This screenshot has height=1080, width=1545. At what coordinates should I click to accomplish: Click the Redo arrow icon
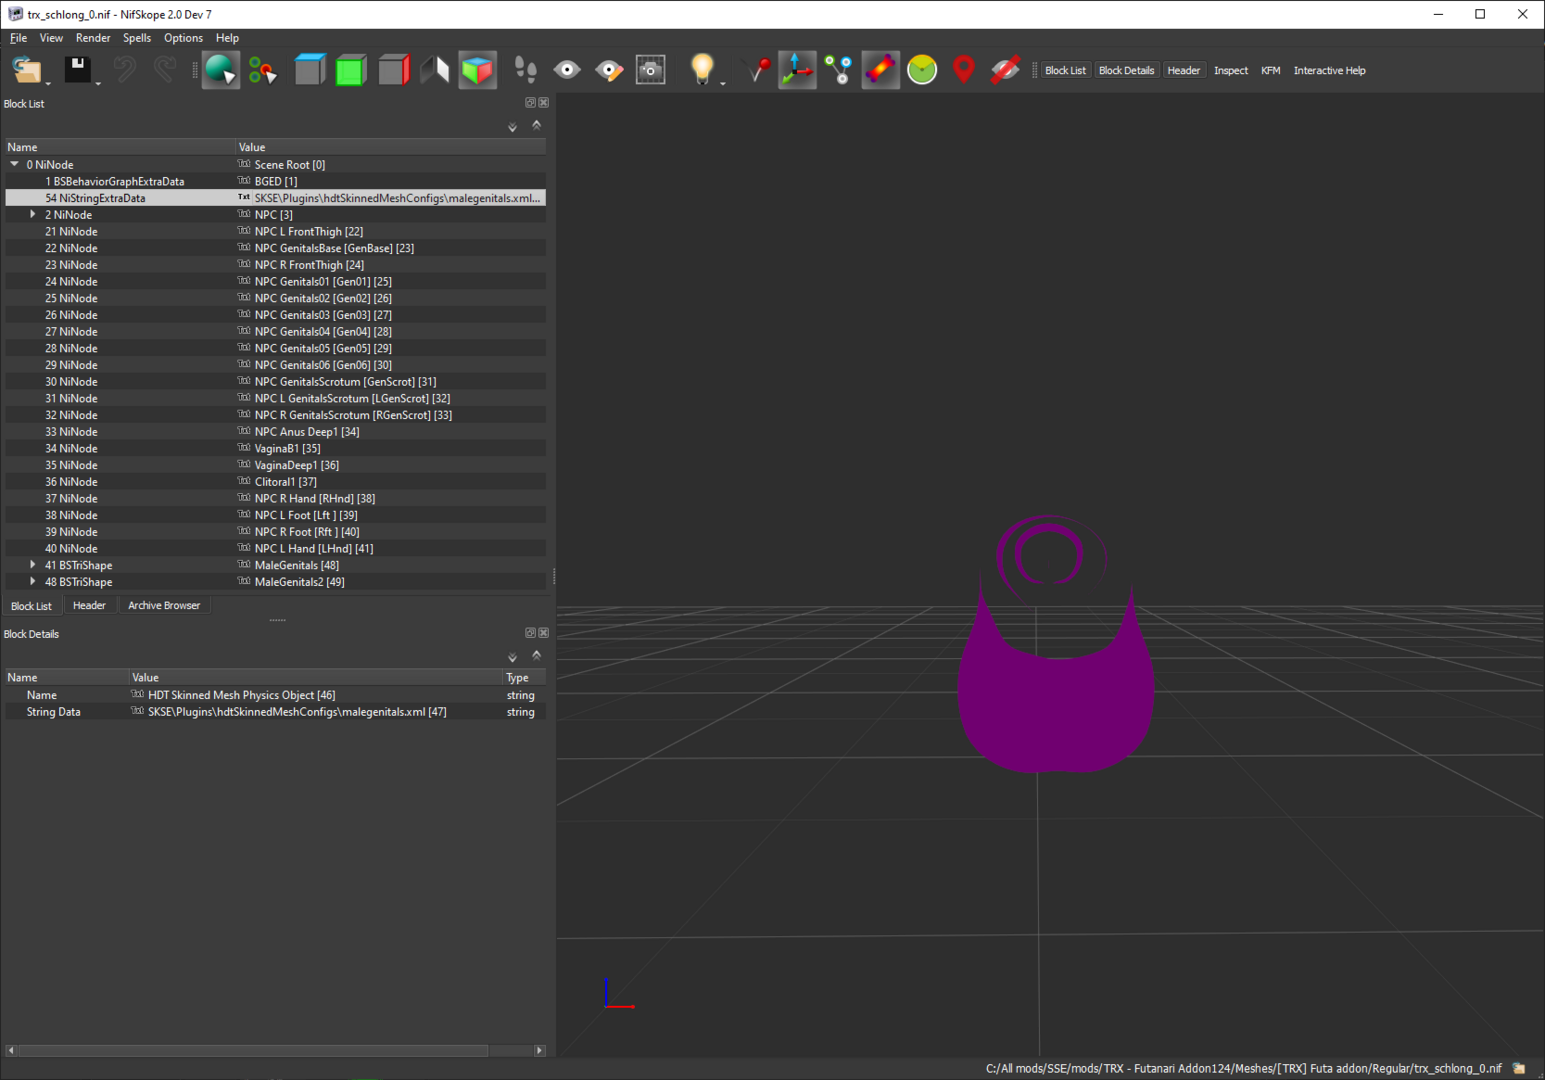pos(165,70)
